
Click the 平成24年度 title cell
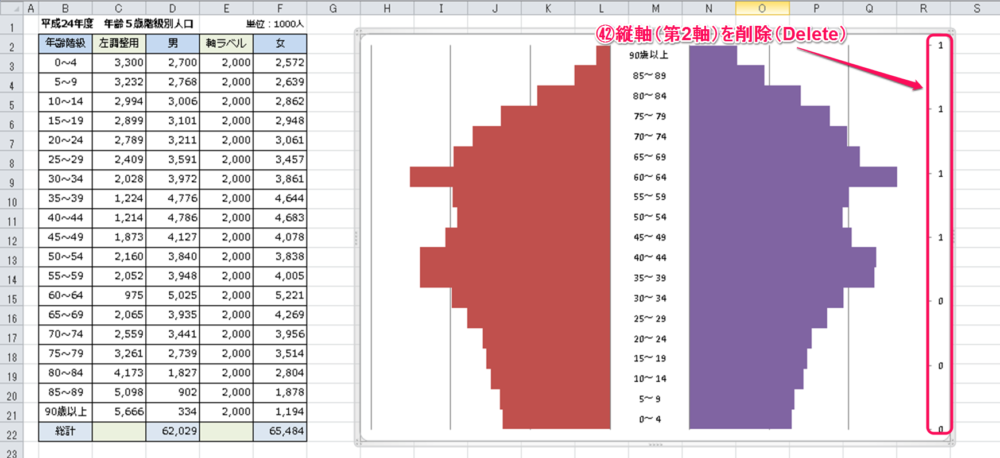click(x=64, y=22)
